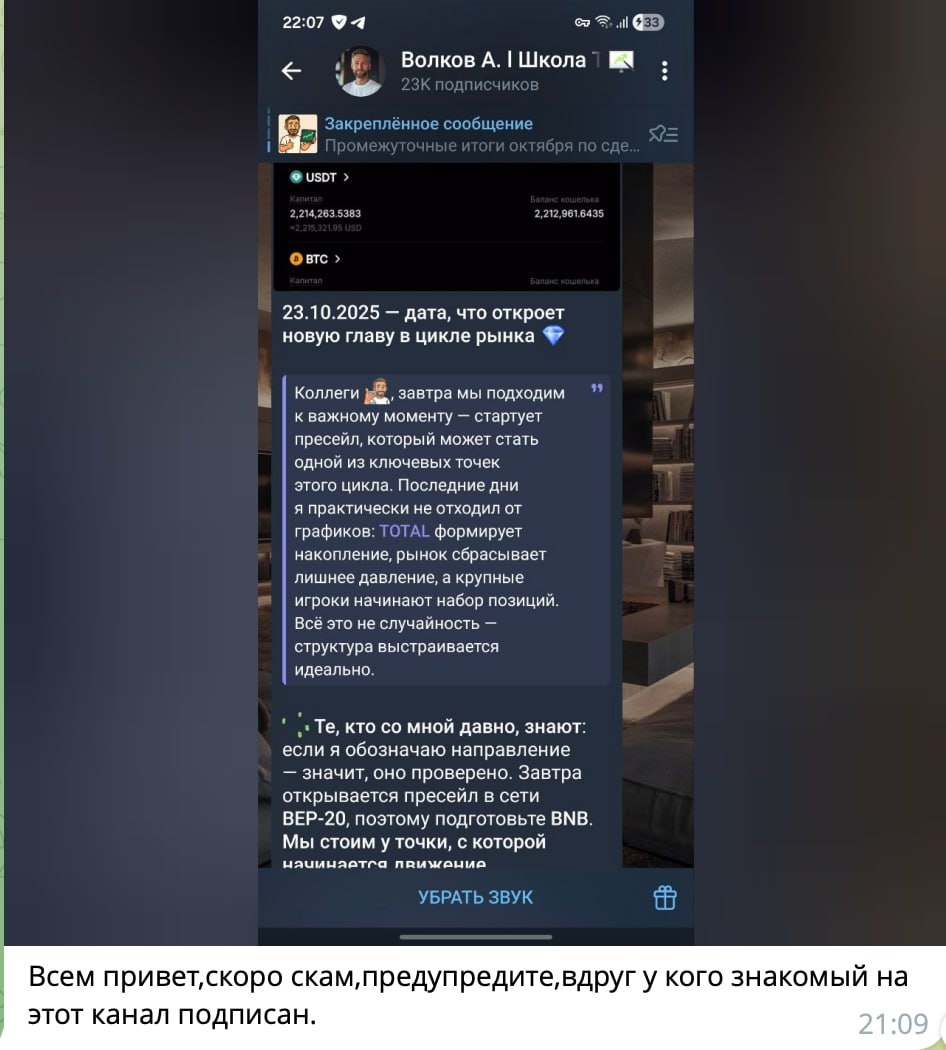
Task: Open the gift icon beside УБРАТЬ ЗВУК
Action: coord(665,897)
